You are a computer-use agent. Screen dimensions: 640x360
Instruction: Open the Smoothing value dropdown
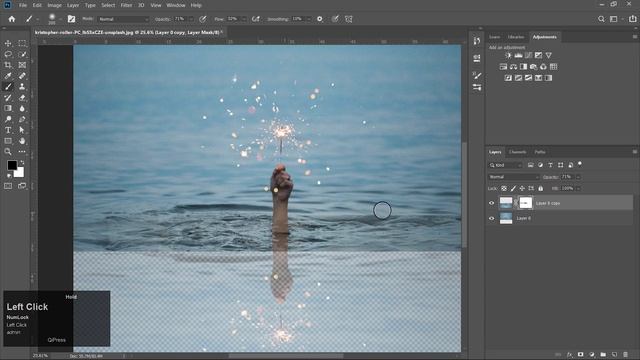pyautogui.click(x=309, y=19)
